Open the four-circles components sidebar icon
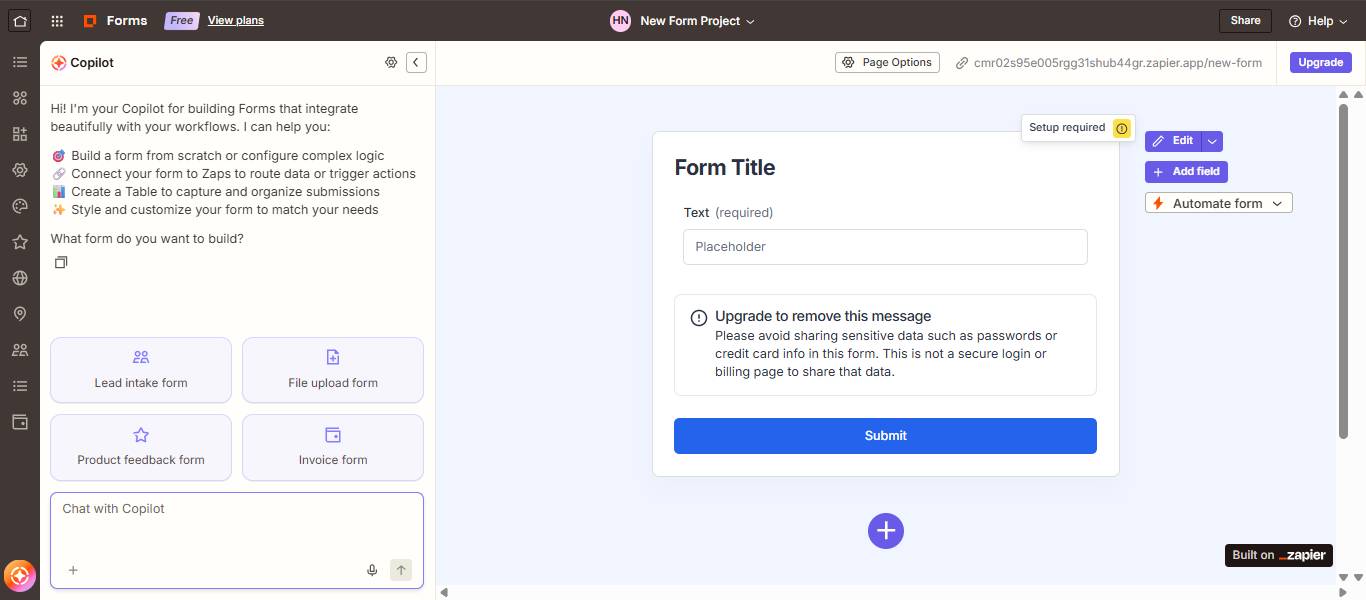 click(x=19, y=98)
